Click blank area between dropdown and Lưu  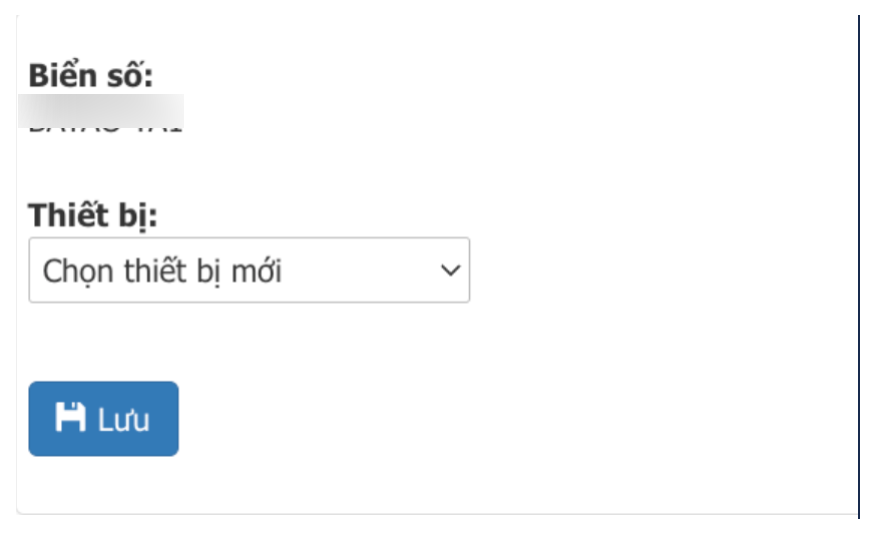[x=249, y=342]
